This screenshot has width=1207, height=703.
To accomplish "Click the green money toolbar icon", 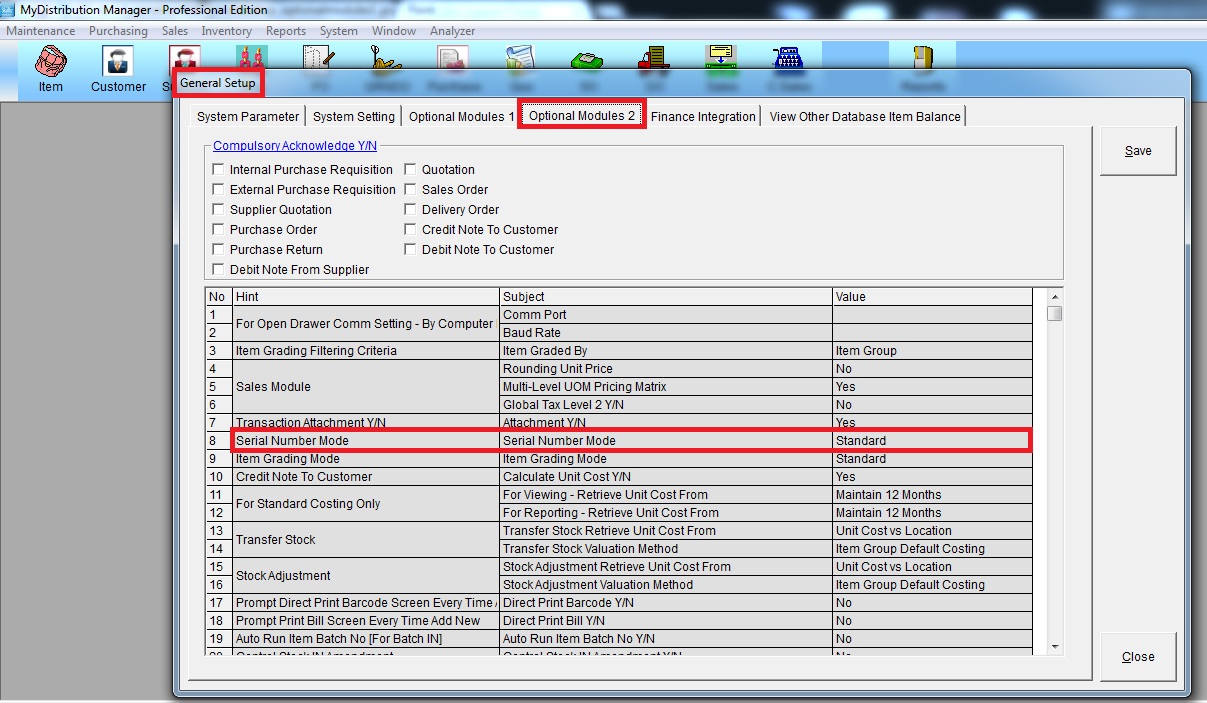I will (x=586, y=58).
